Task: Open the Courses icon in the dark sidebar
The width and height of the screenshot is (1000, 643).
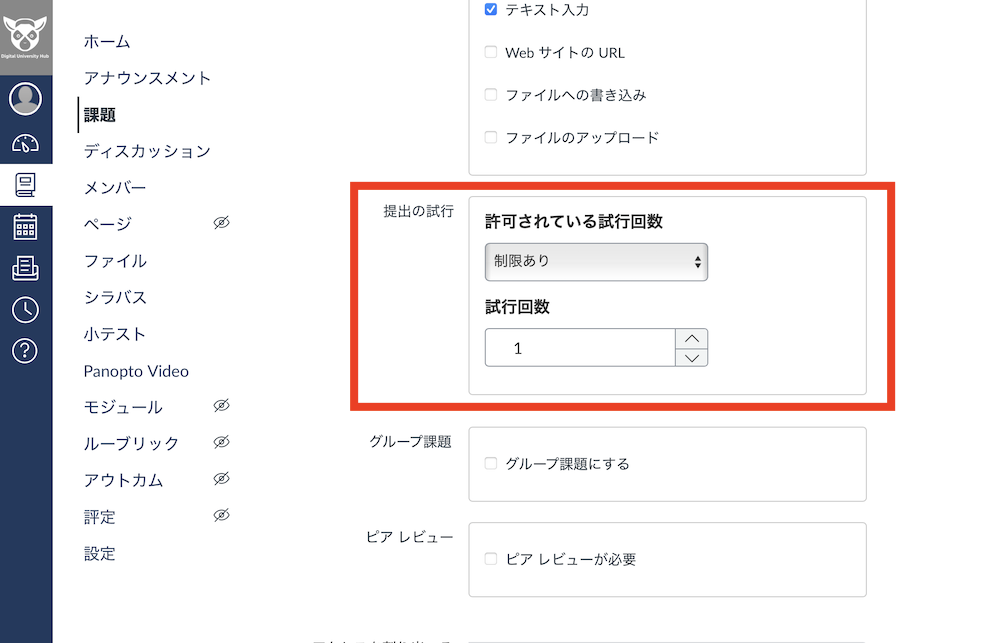Action: [x=25, y=184]
